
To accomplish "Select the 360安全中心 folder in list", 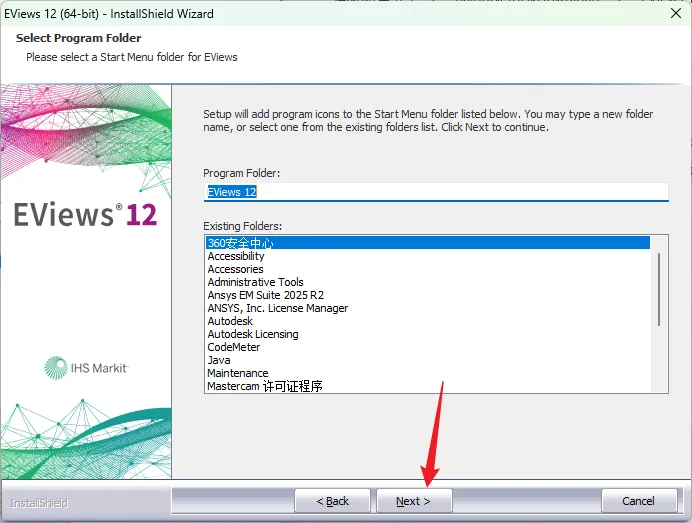I will (x=428, y=243).
